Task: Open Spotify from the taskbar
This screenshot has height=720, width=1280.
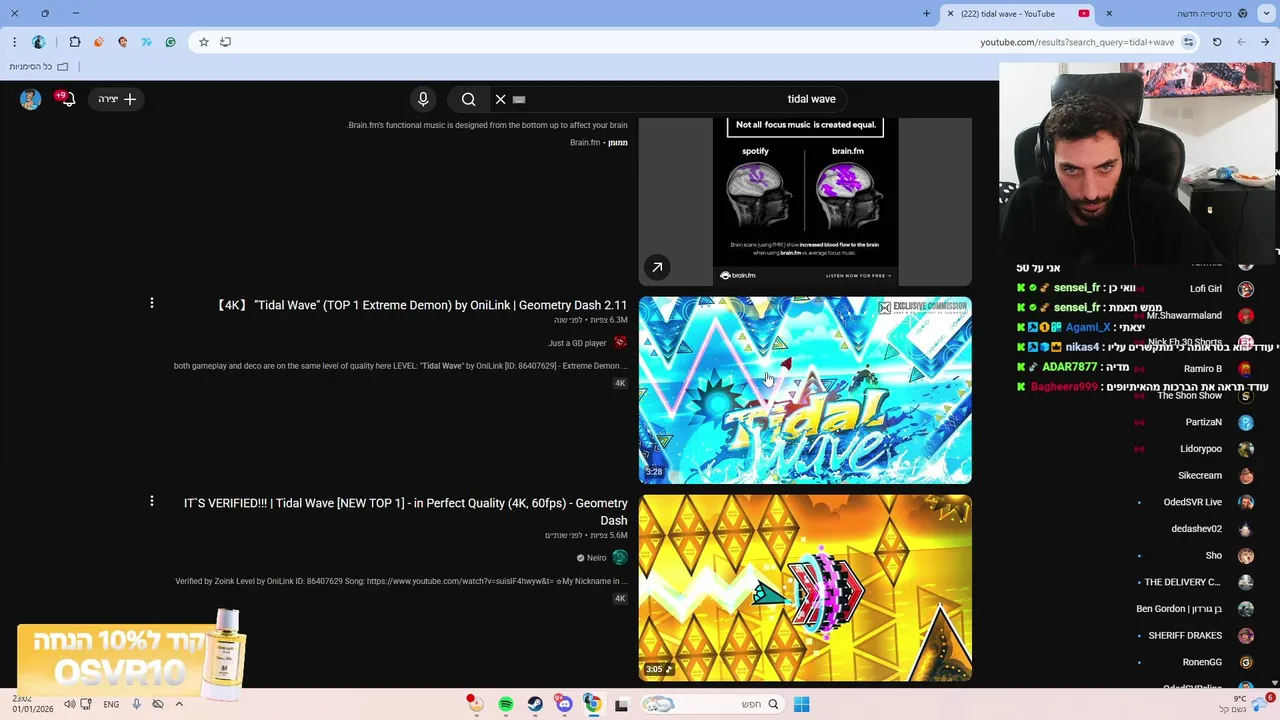Action: (x=506, y=705)
